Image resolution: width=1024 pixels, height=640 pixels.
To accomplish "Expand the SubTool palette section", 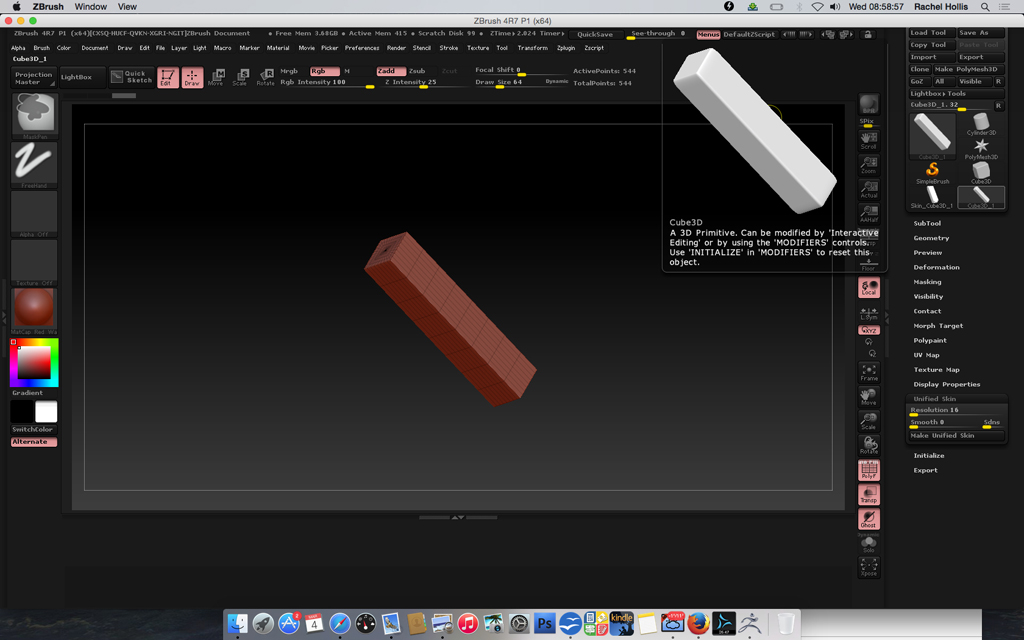I will point(927,223).
